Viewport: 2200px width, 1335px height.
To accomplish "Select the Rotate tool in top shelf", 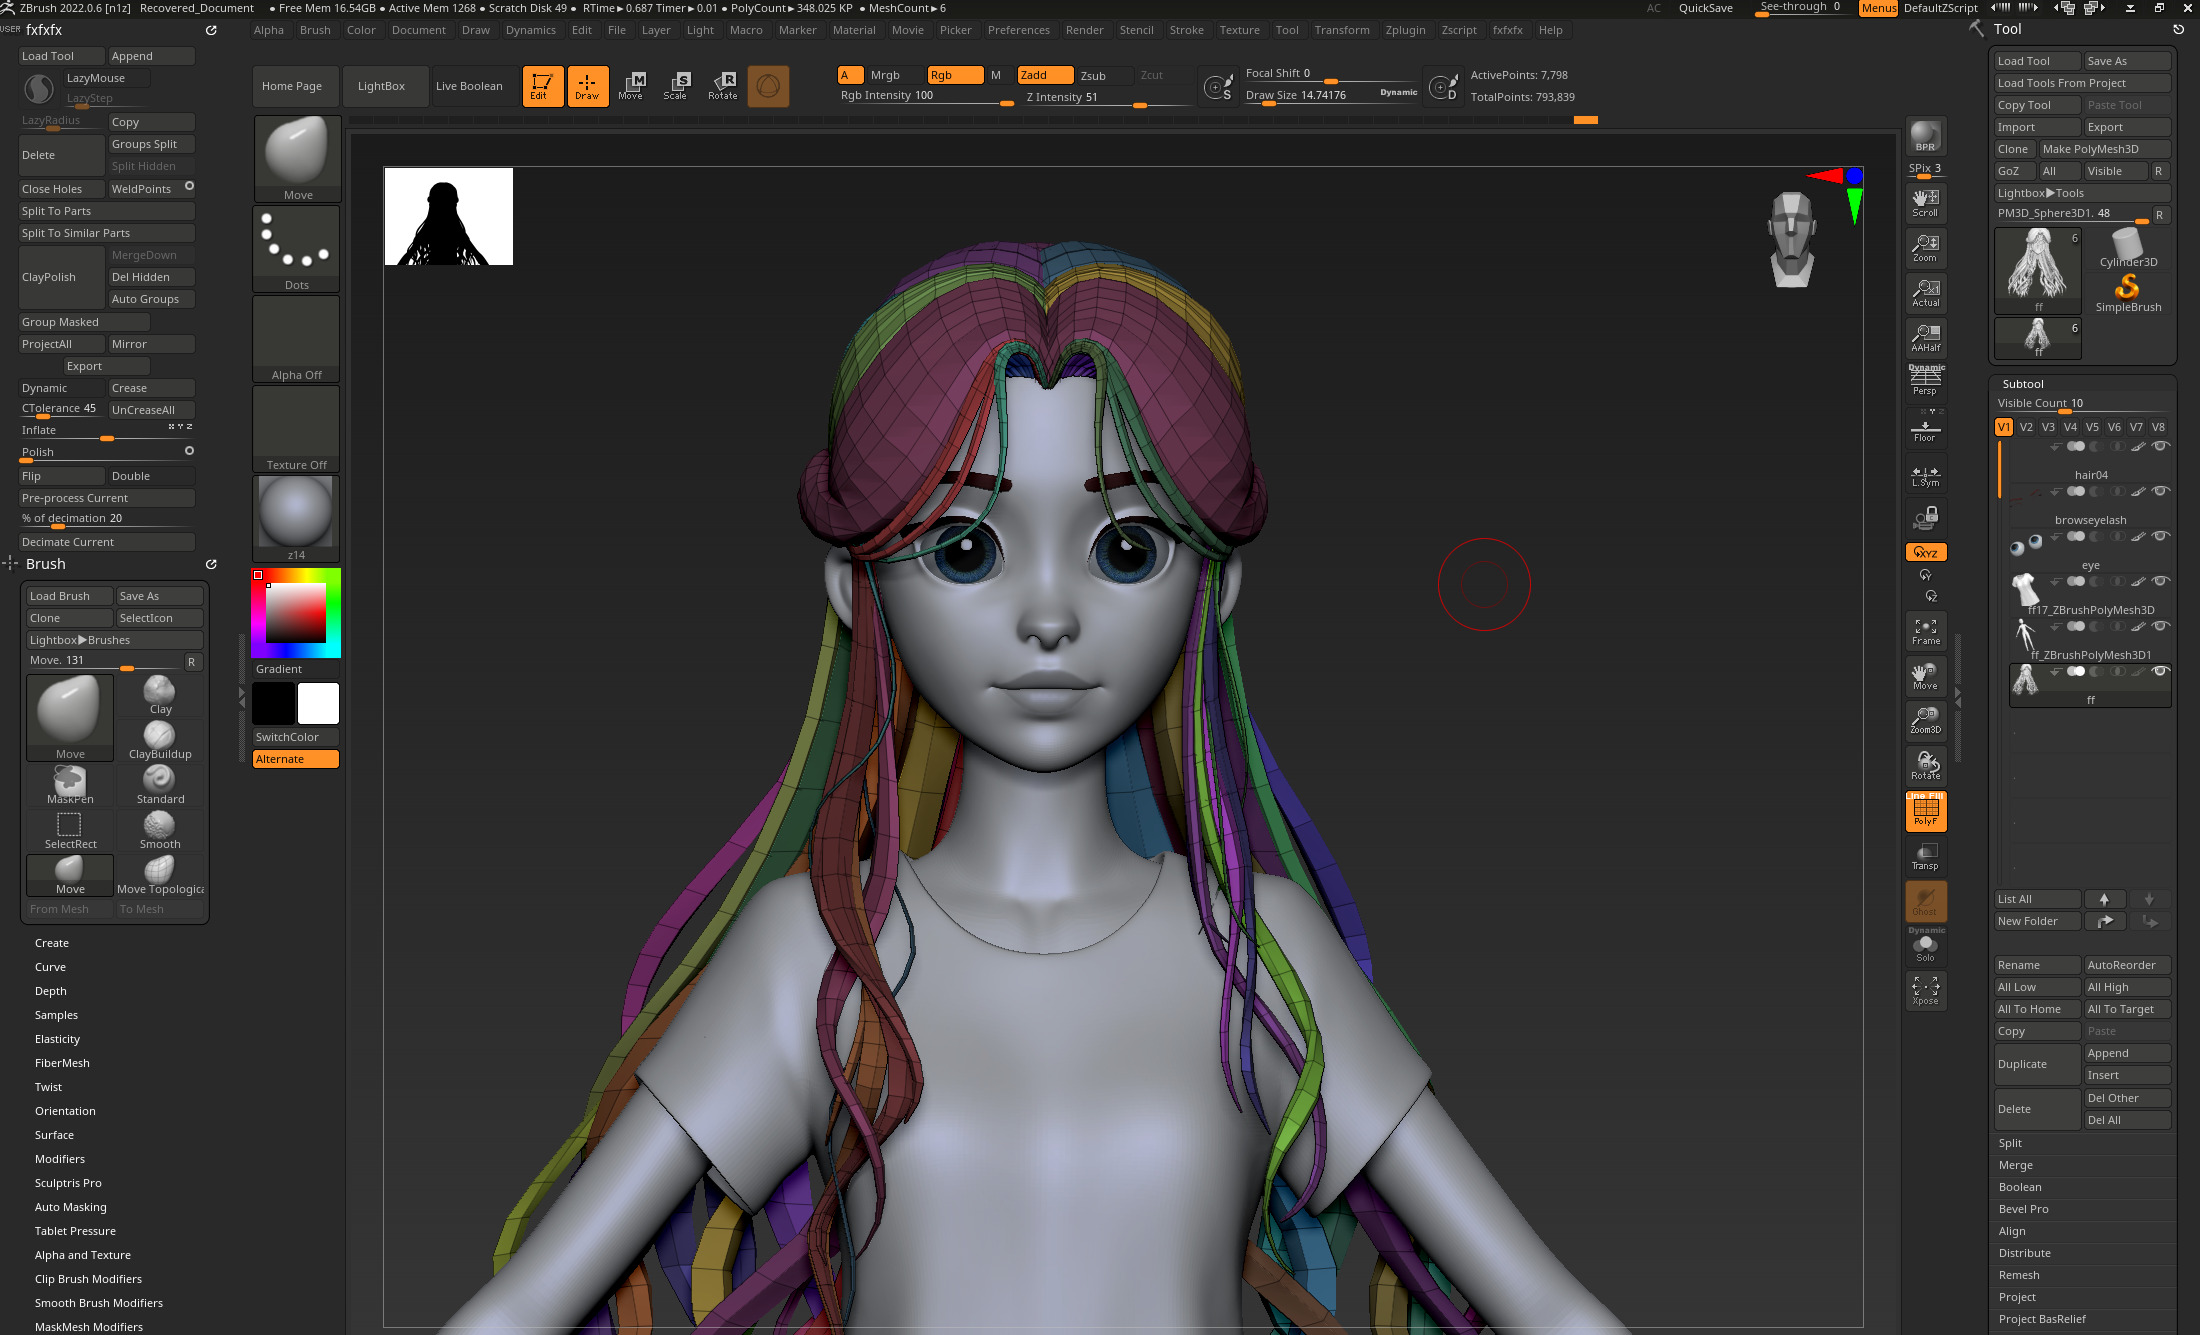I will point(723,86).
